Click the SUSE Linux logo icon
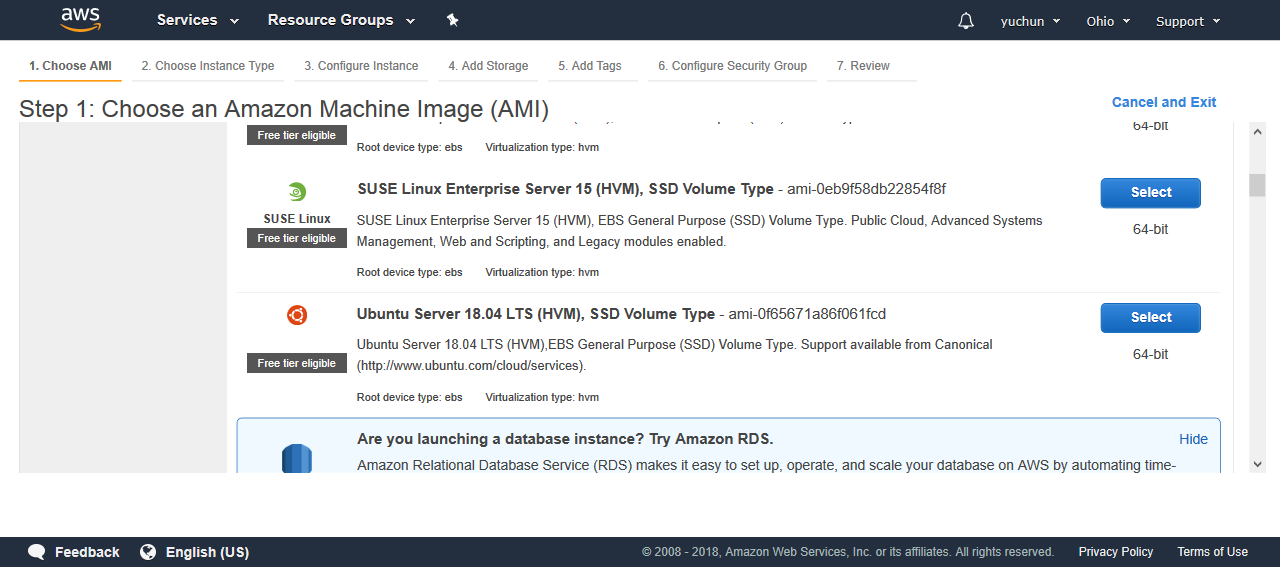 [297, 192]
